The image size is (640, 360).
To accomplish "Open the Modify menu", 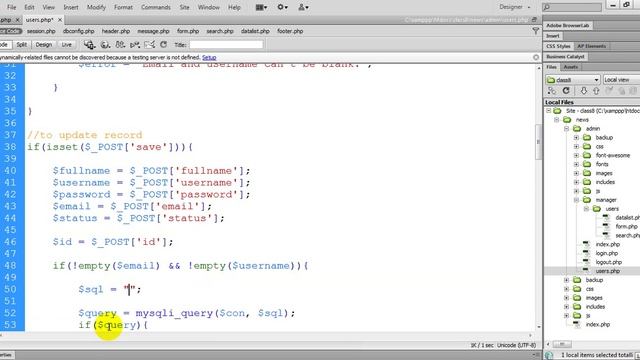I will (x=96, y=7).
